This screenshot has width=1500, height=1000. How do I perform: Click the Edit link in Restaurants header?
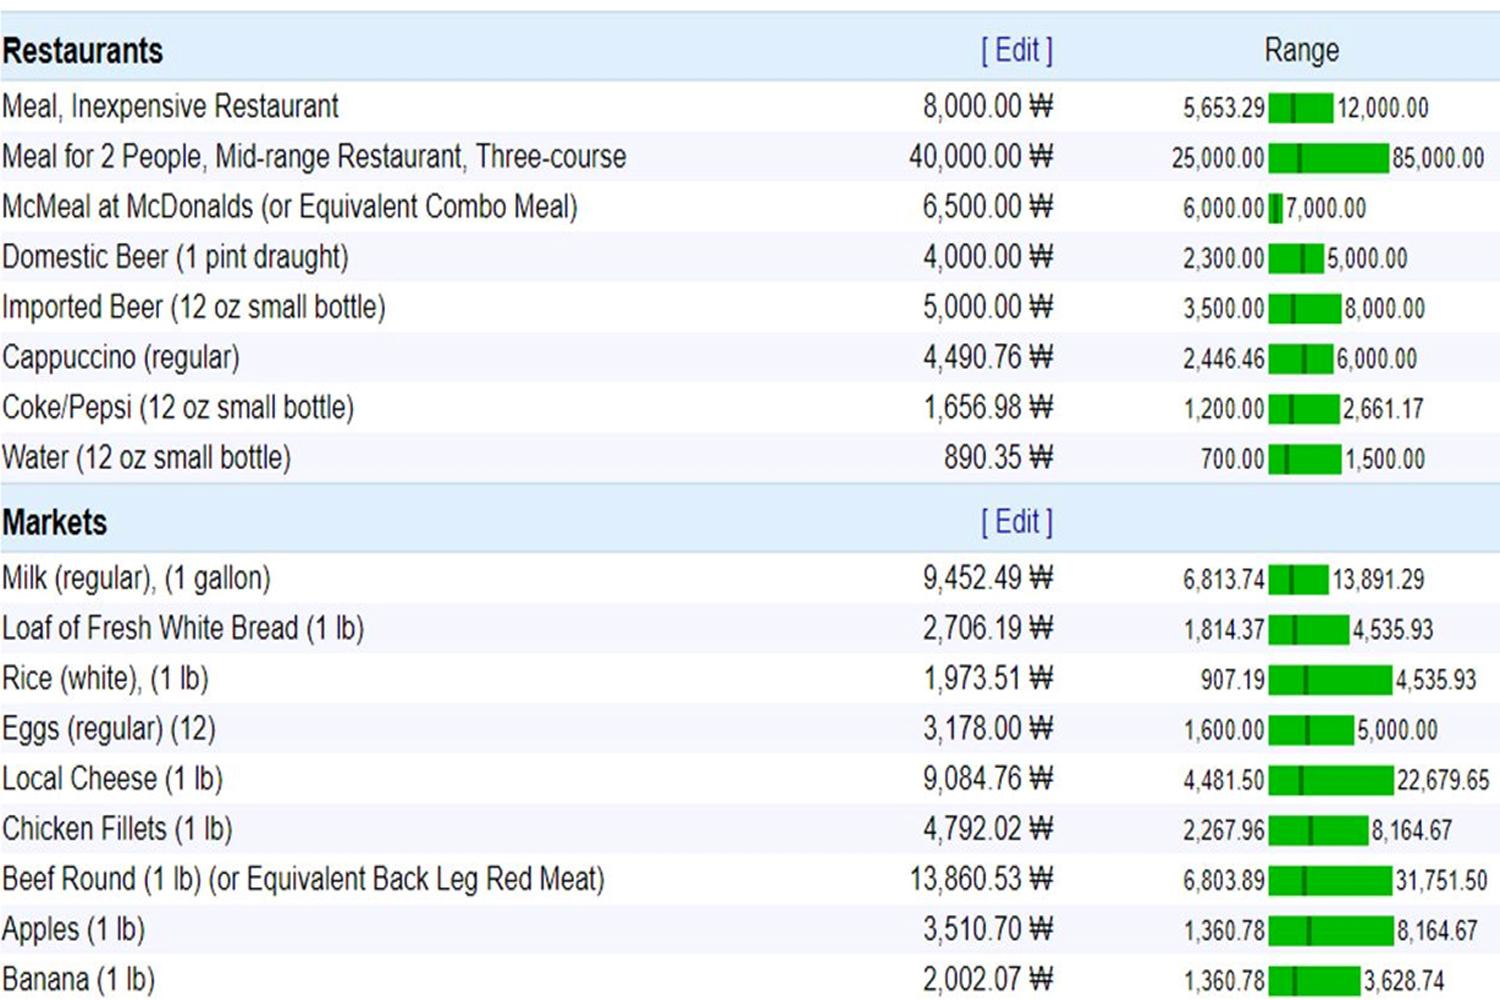(x=1017, y=50)
